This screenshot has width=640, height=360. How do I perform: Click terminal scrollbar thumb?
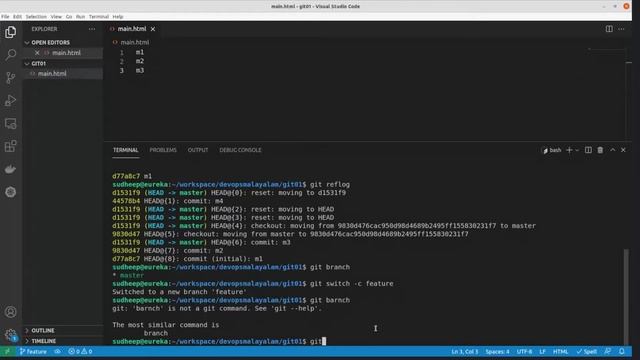click(x=626, y=297)
